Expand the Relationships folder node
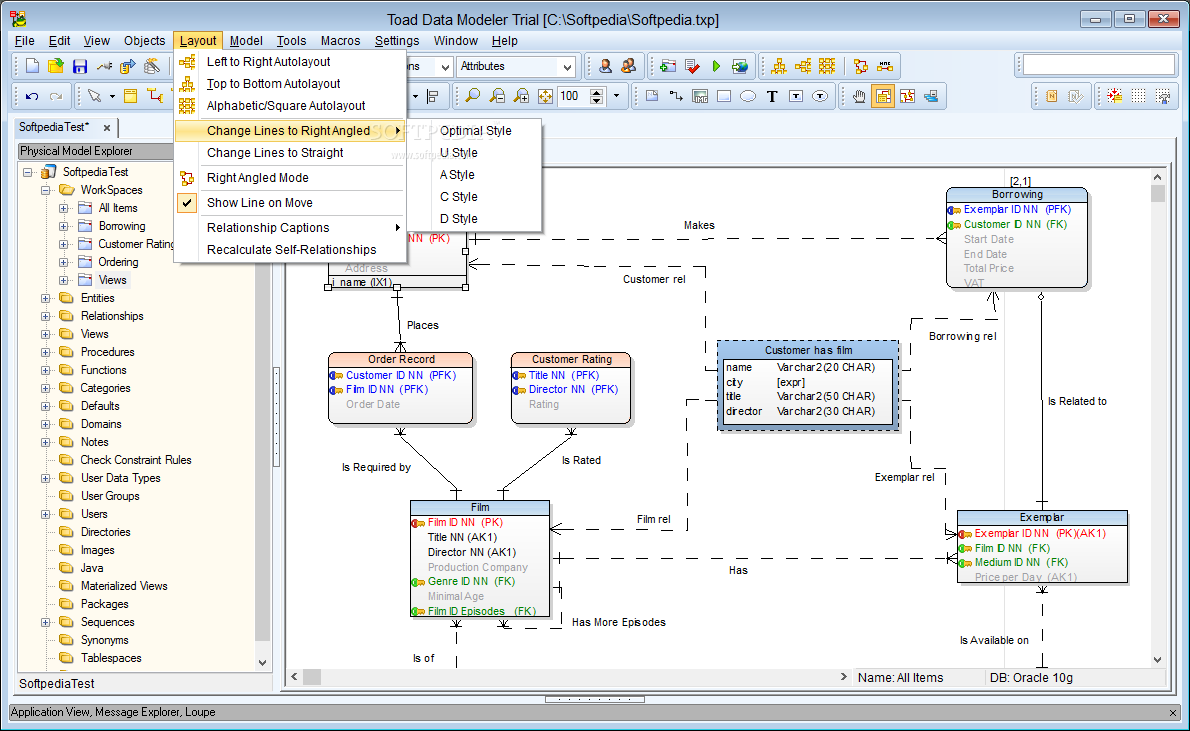The height and width of the screenshot is (731, 1190). pyautogui.click(x=46, y=317)
